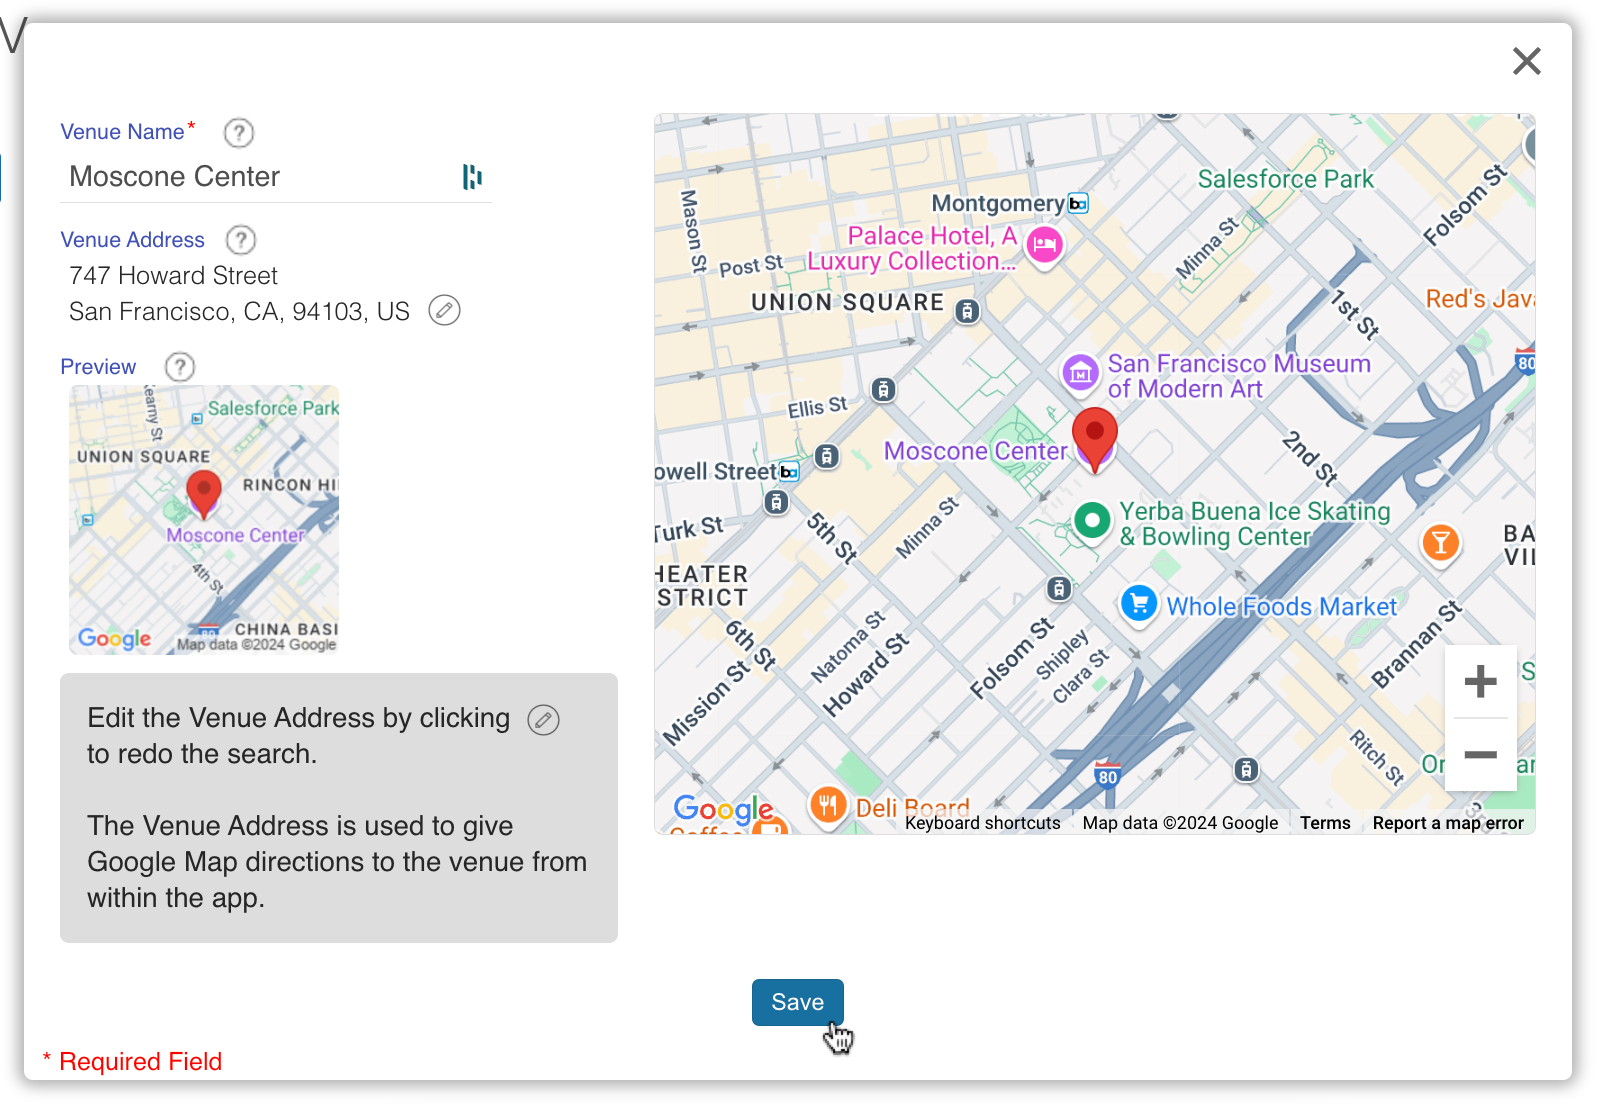
Task: Click Palace Hotel pink marker
Action: pyautogui.click(x=1045, y=244)
